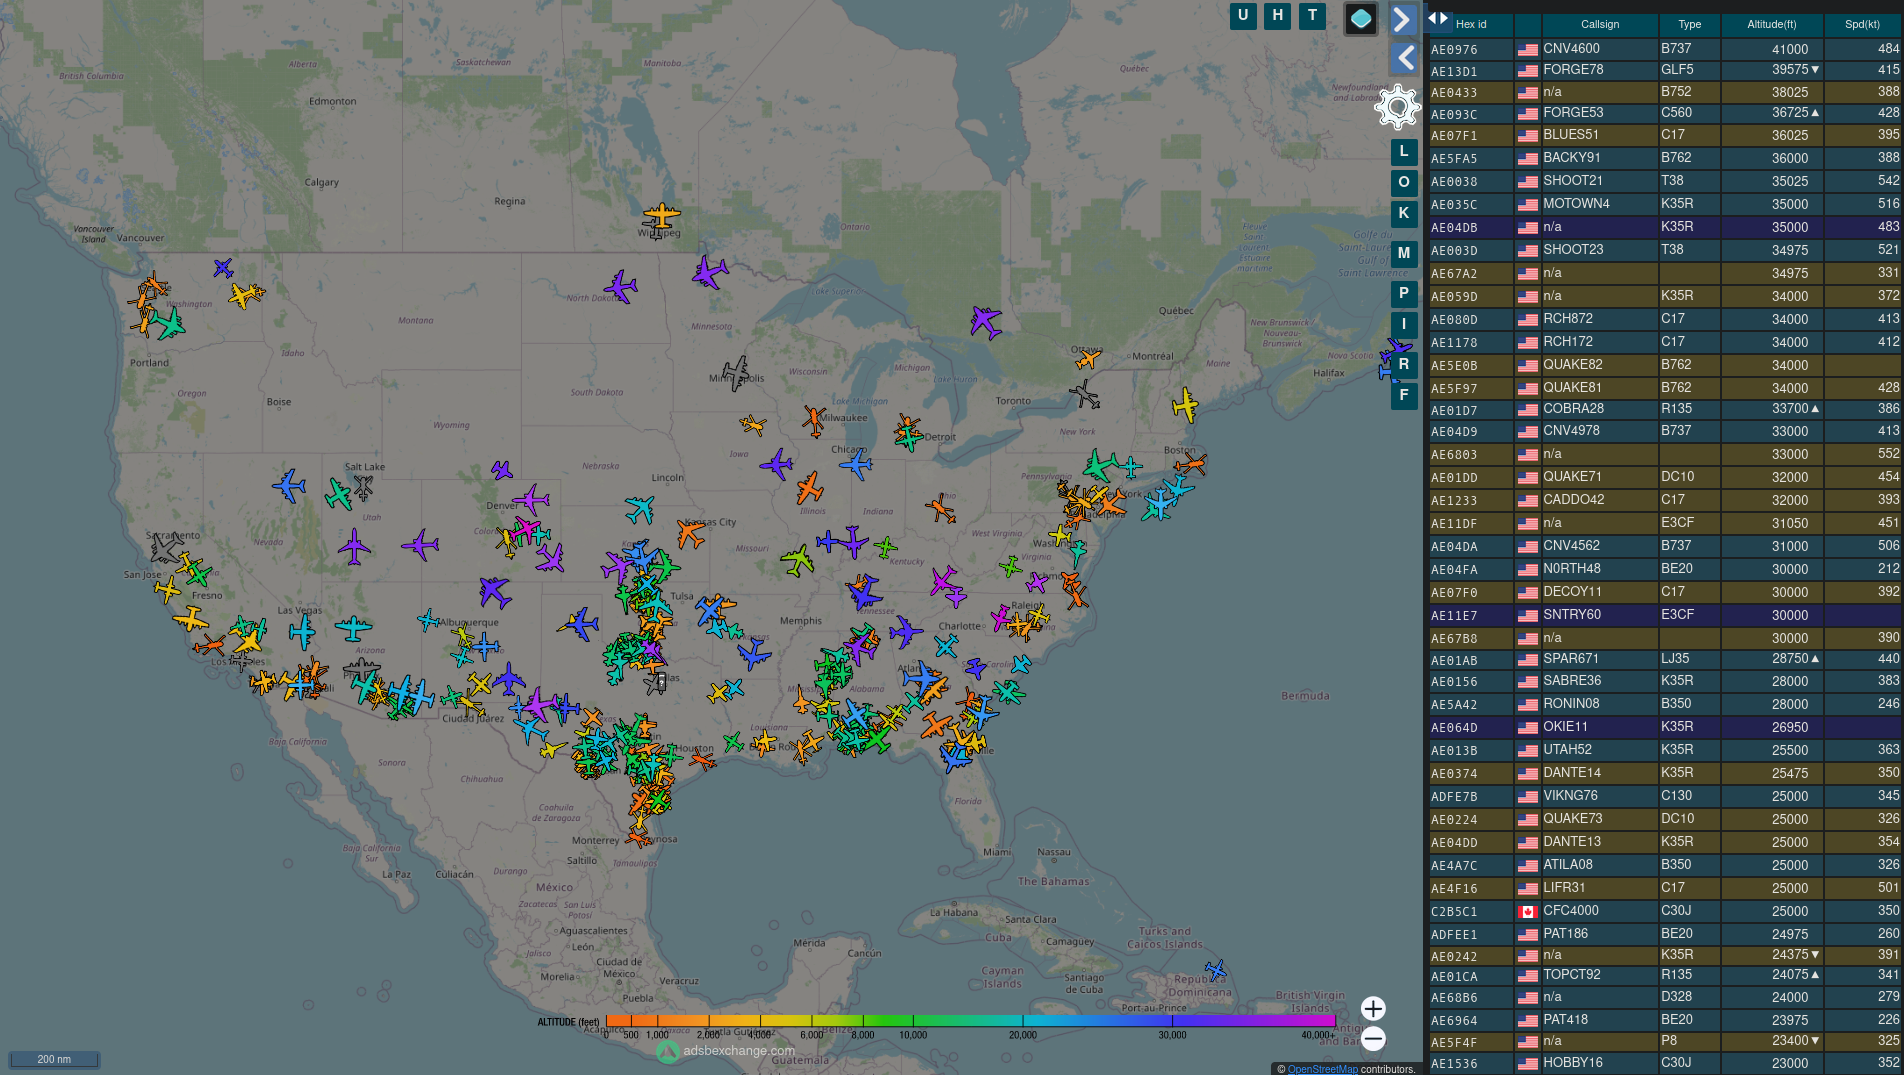Screen dimensions: 1904x1075
Task: Select the grey aircraft near Sacramento
Action: (166, 547)
